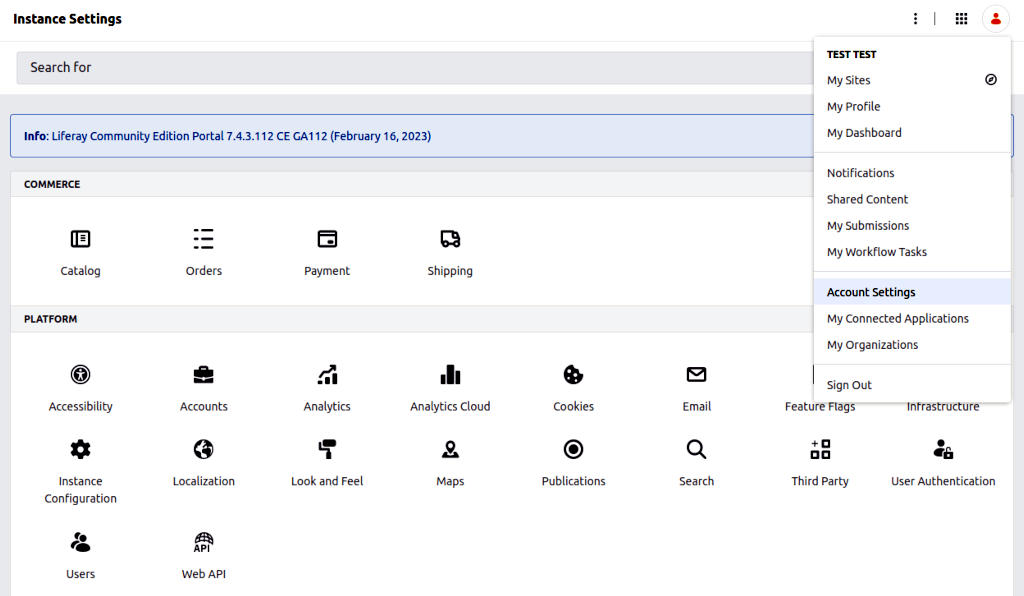Click the COMMERCE section header
The width and height of the screenshot is (1024, 596).
pos(52,184)
